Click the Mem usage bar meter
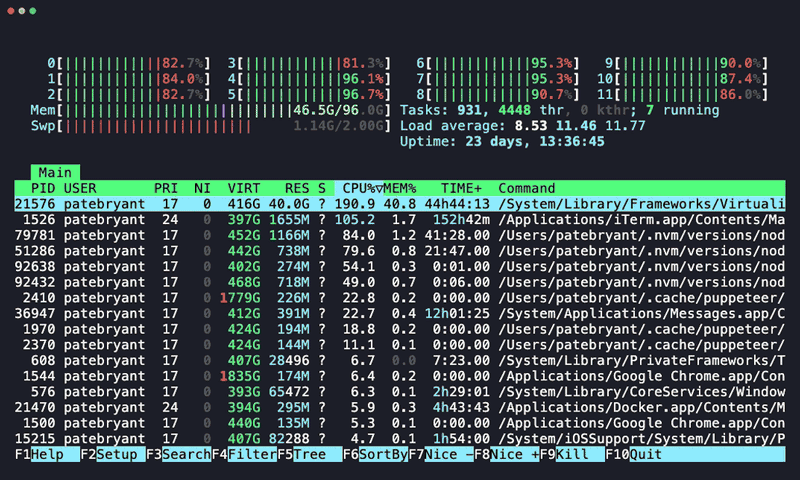This screenshot has width=800, height=480. [x=210, y=110]
